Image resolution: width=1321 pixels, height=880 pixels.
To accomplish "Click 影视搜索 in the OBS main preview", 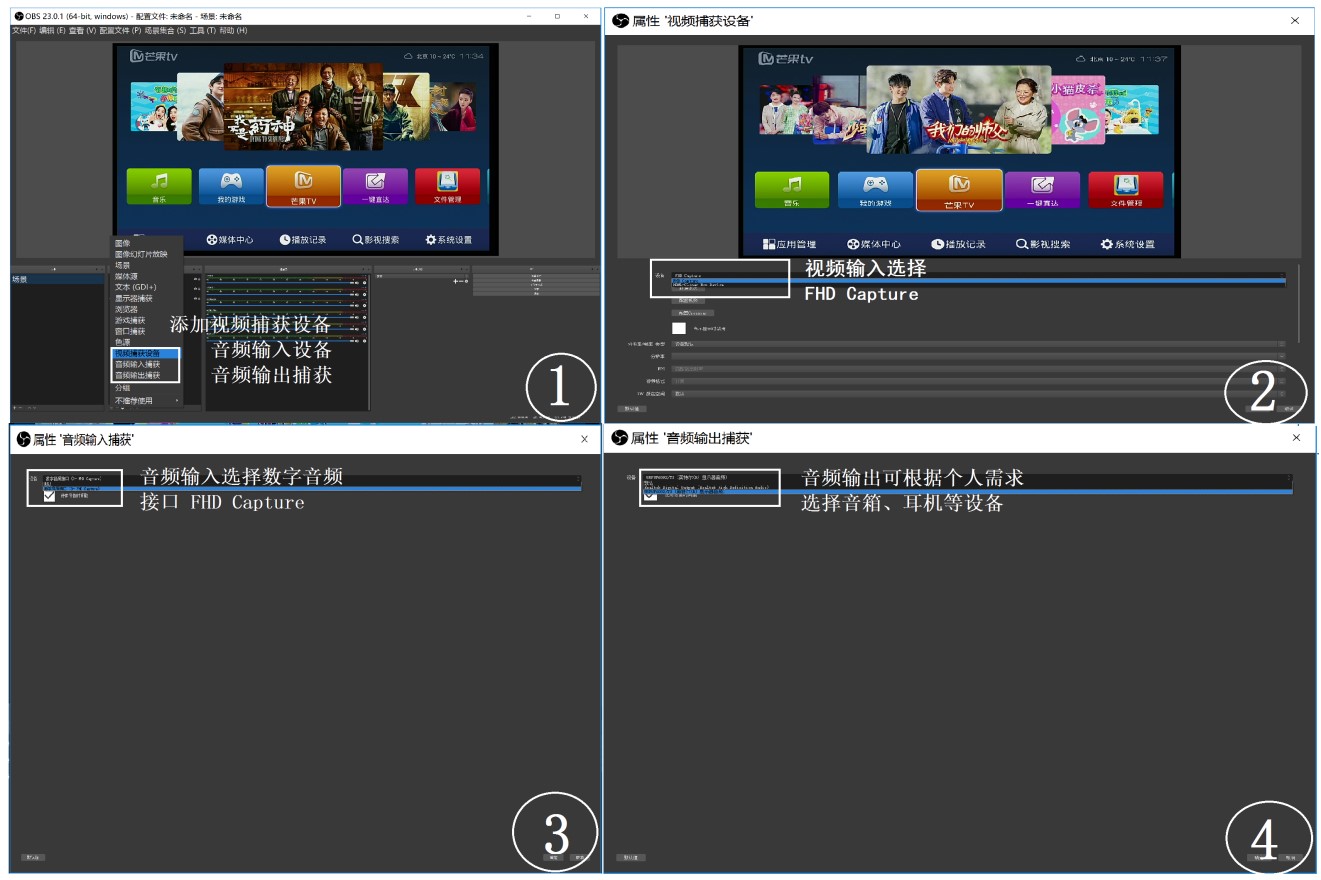I will pos(375,240).
